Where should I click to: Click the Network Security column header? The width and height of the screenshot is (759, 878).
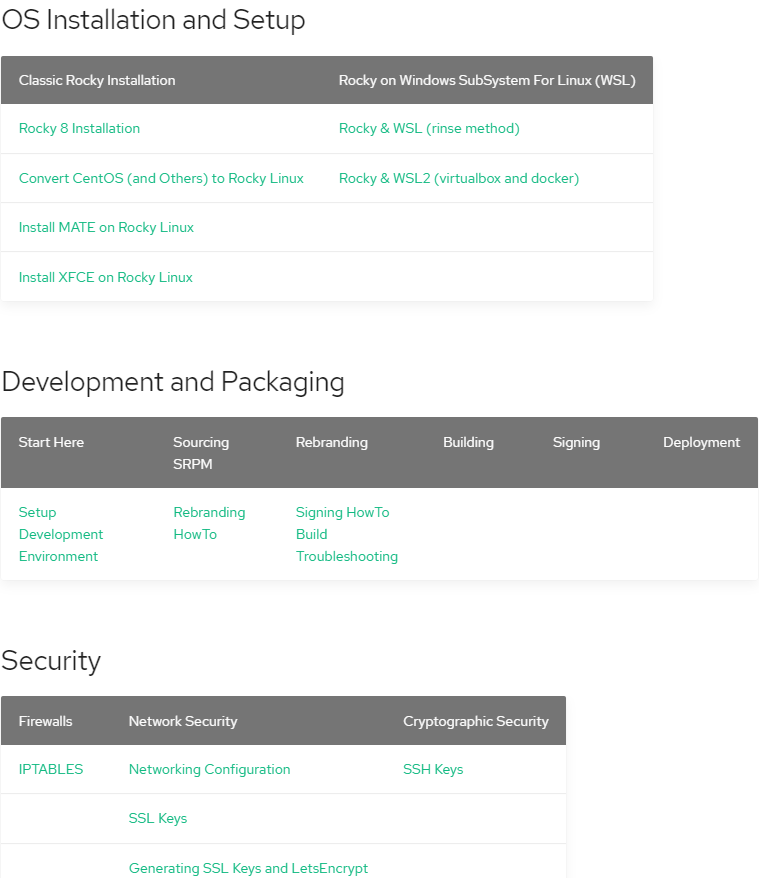coord(183,721)
